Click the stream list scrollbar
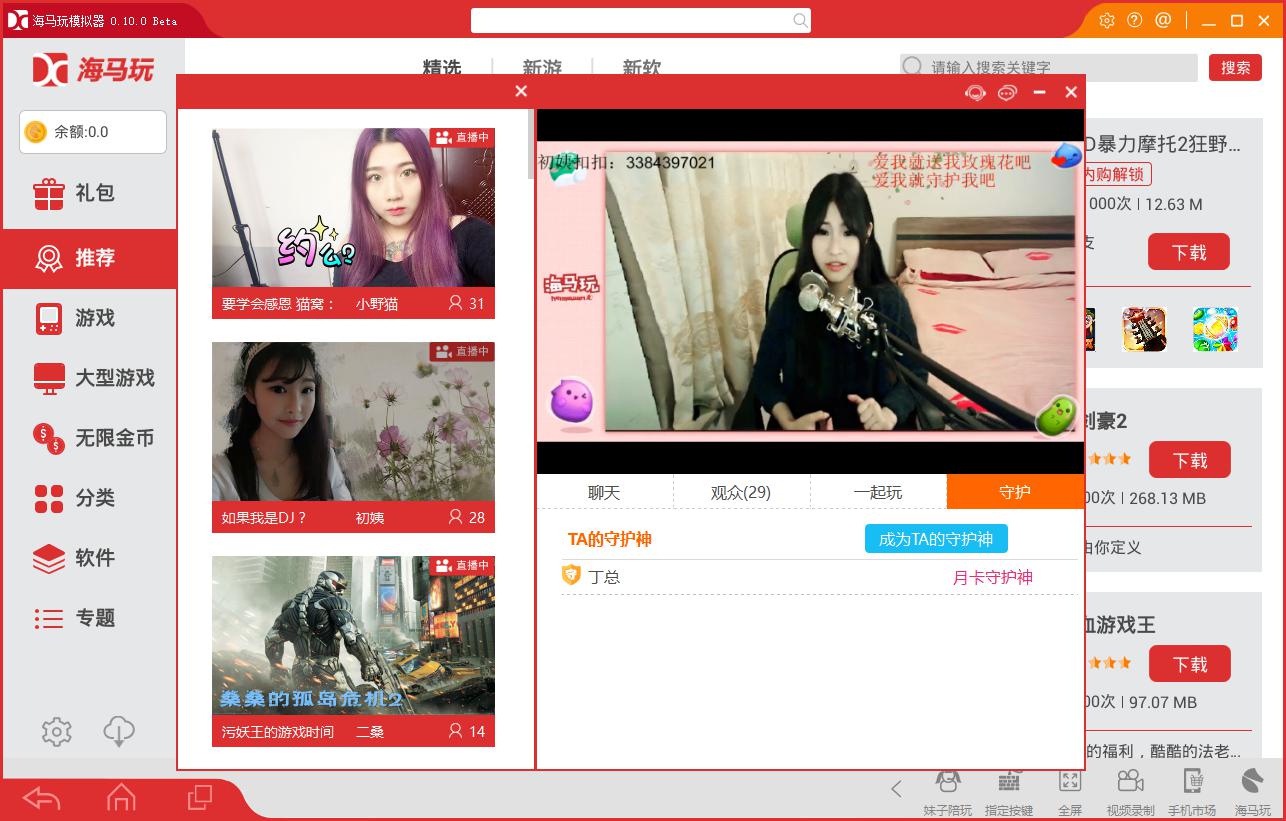 click(530, 145)
